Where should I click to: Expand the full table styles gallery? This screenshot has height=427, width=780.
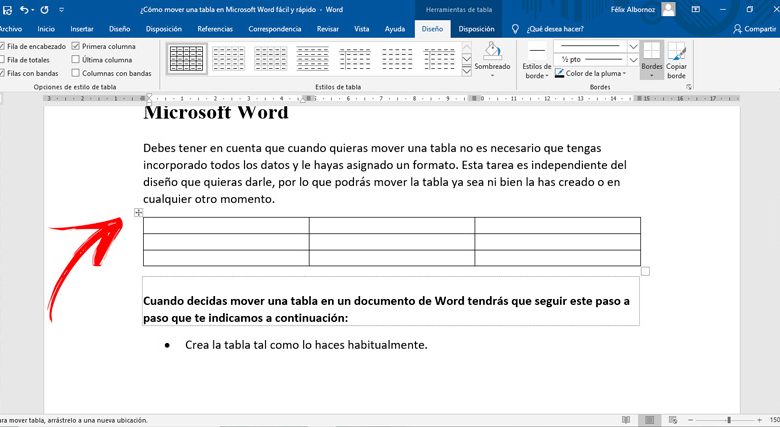(x=467, y=71)
